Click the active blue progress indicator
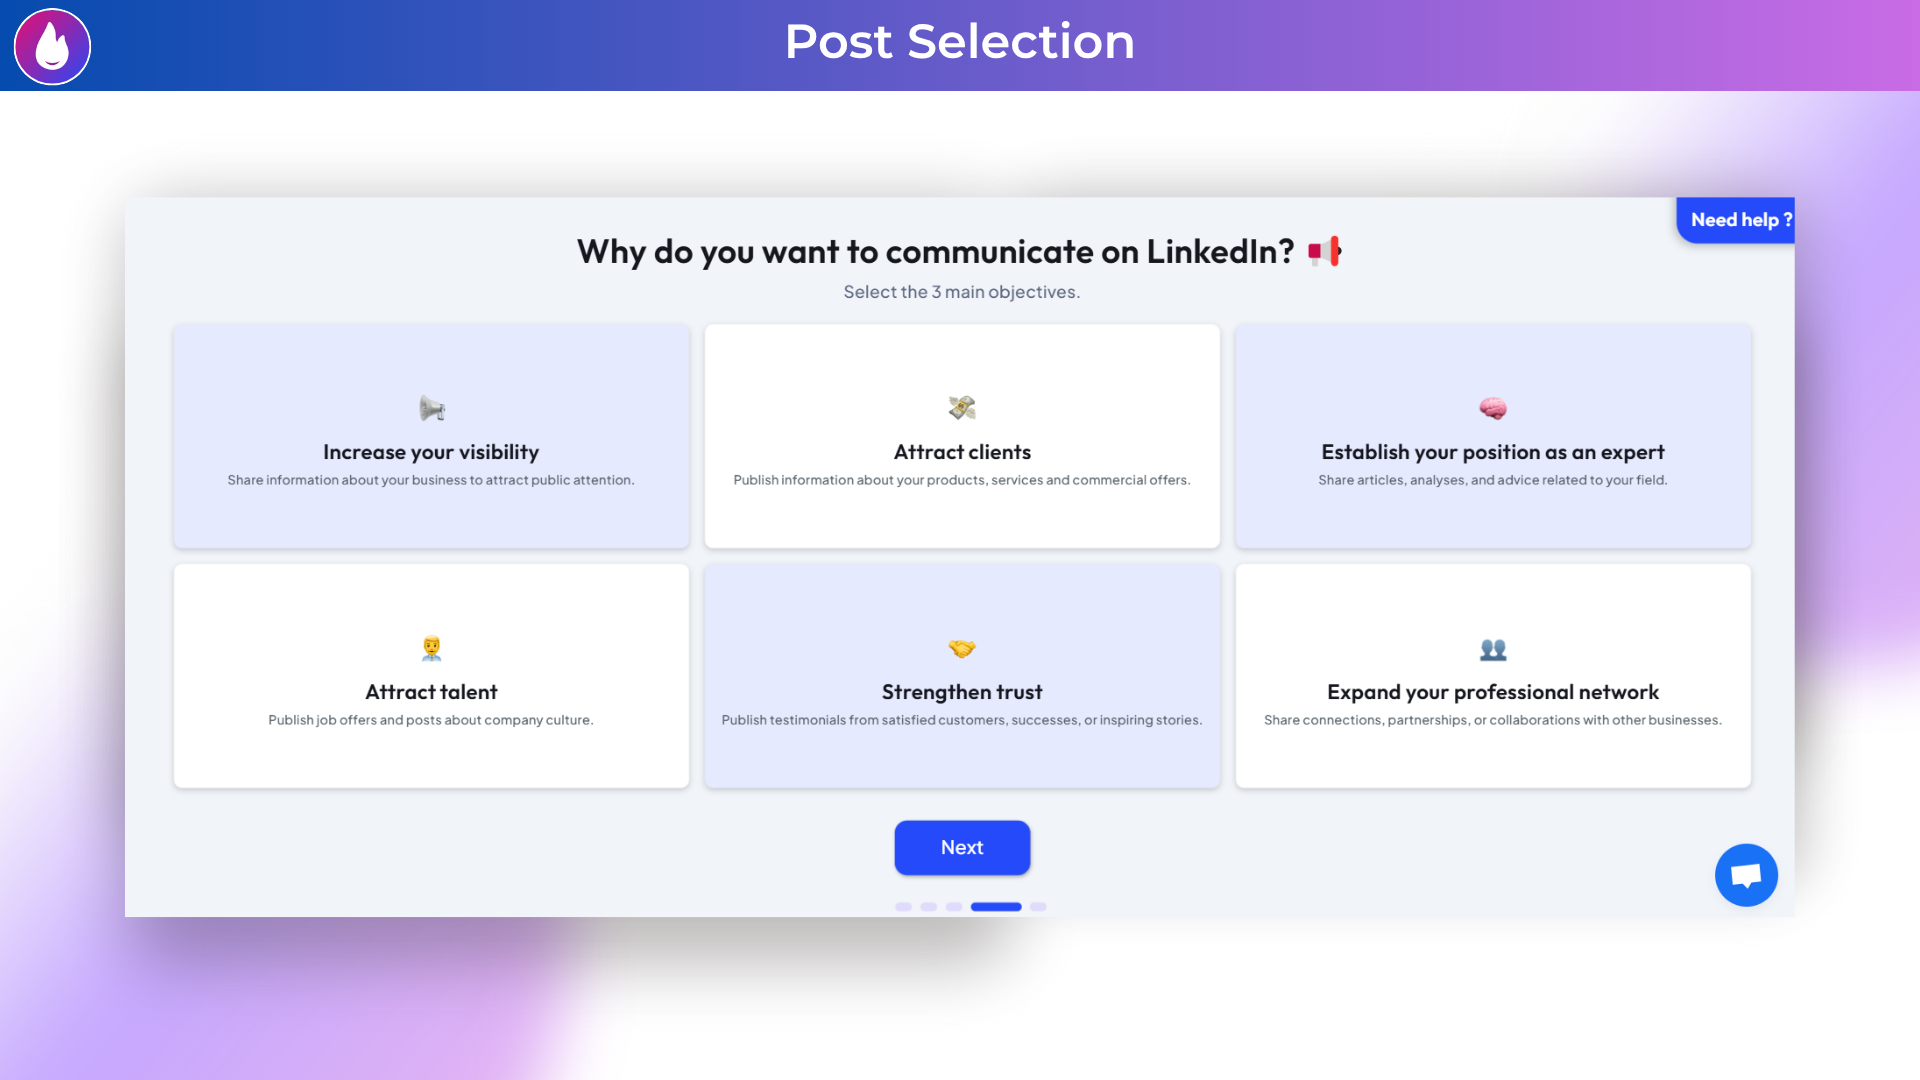The width and height of the screenshot is (1920, 1080). (996, 907)
